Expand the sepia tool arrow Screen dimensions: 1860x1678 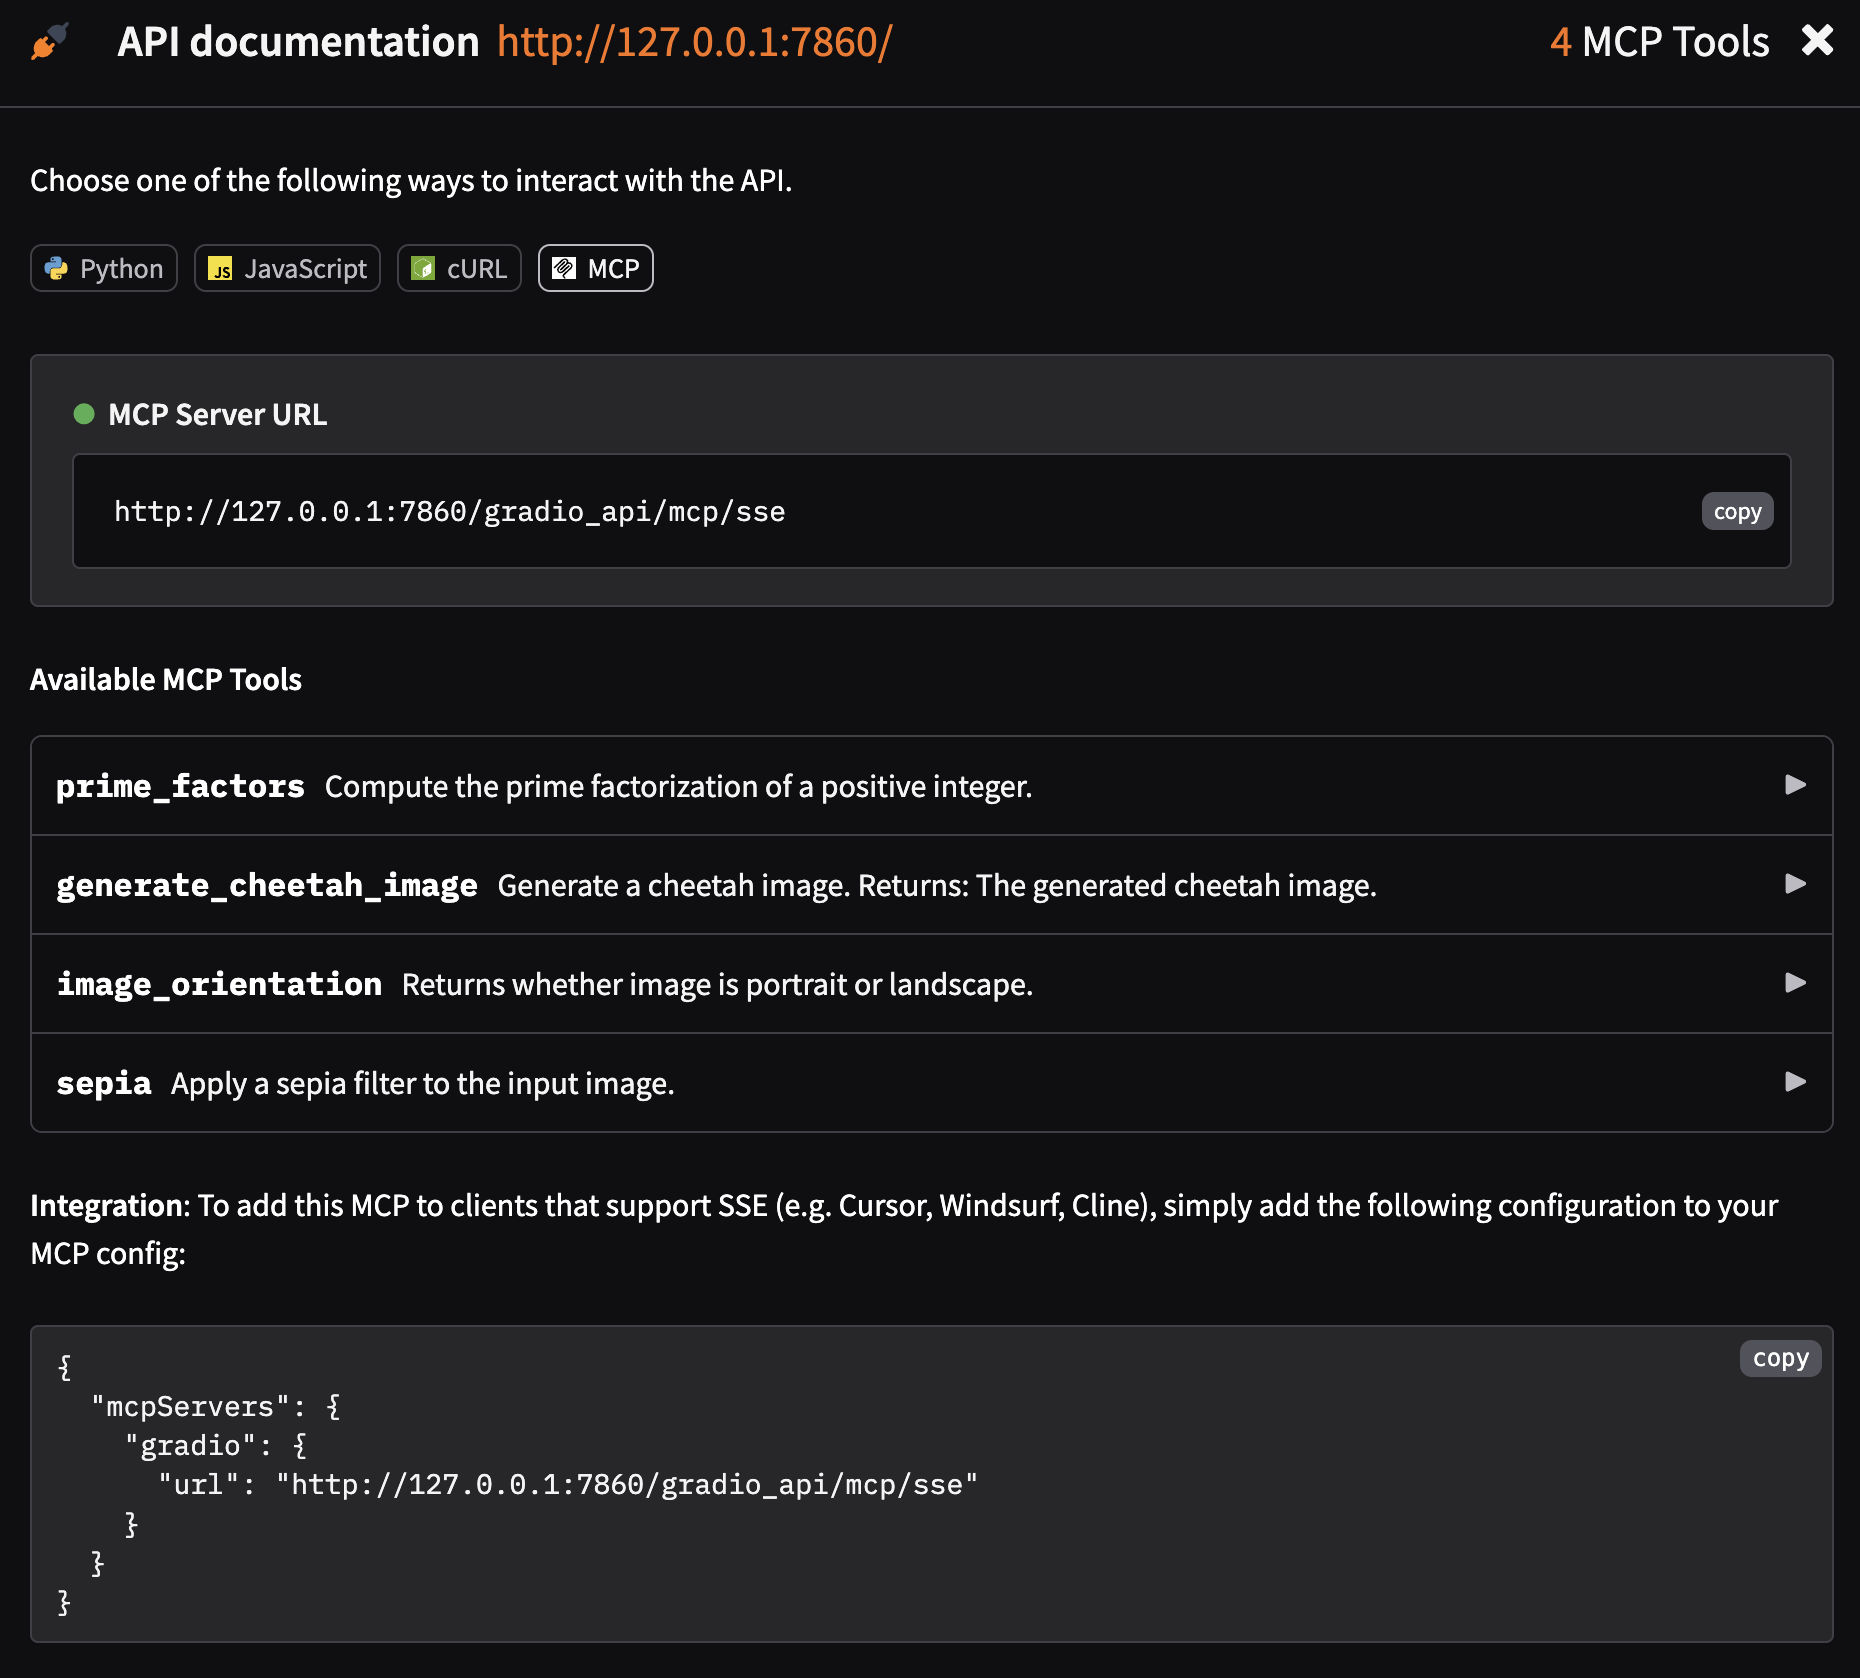coord(1795,1082)
